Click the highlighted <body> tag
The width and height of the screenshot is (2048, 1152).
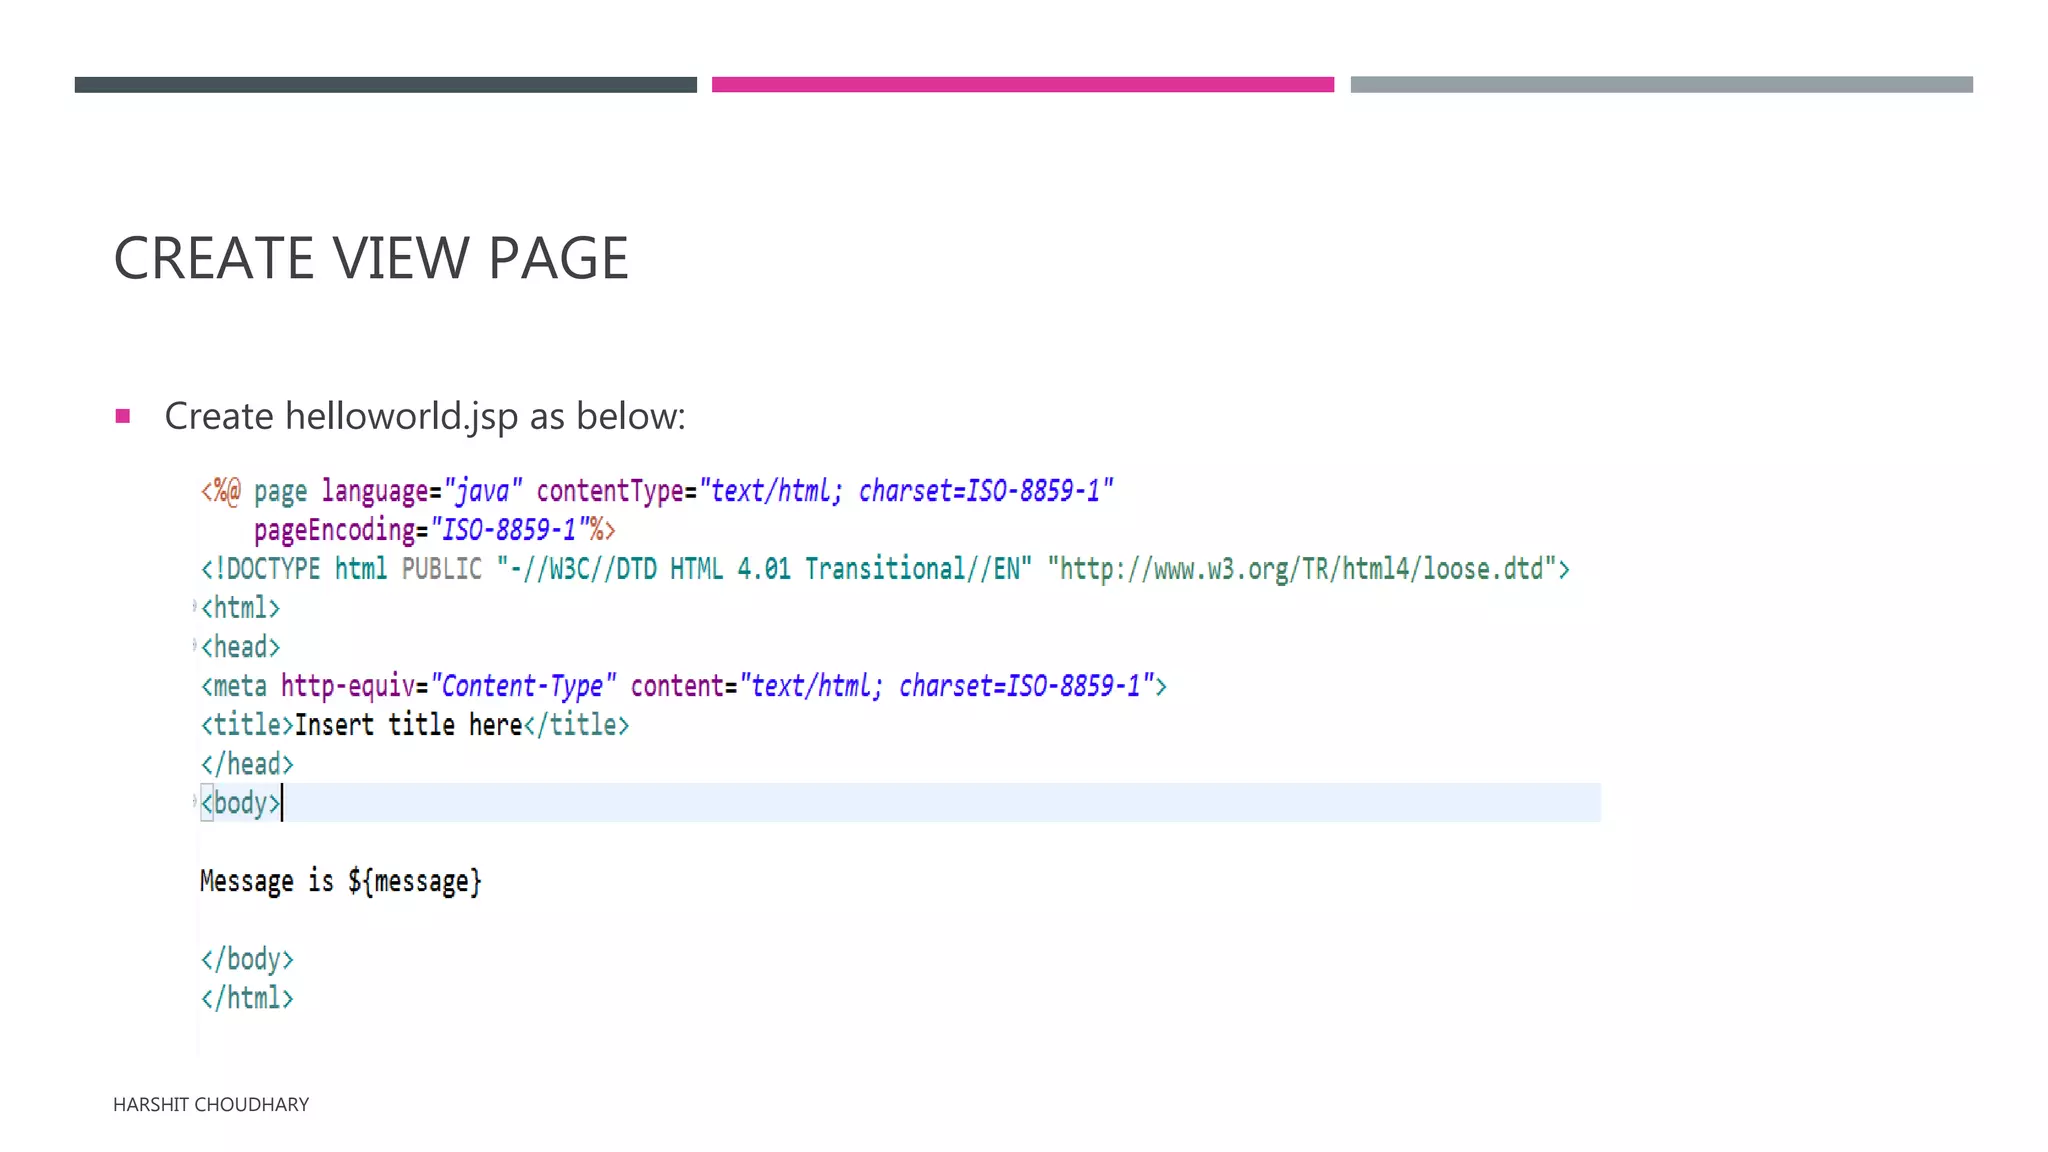click(241, 803)
